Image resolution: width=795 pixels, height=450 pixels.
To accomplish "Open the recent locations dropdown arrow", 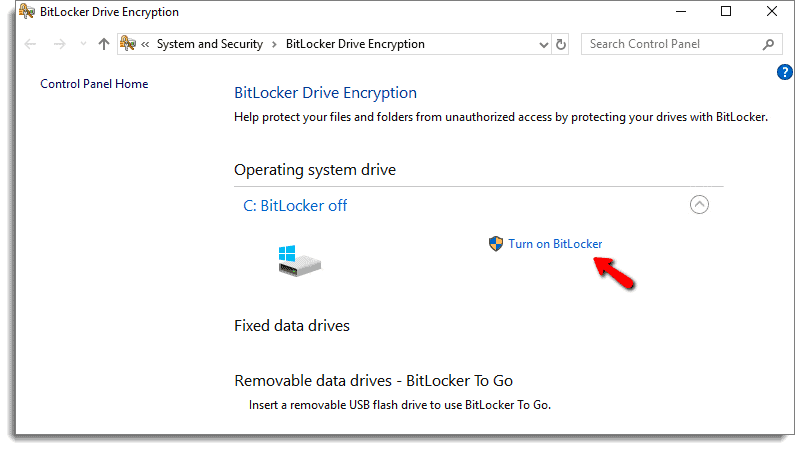I will click(x=83, y=44).
